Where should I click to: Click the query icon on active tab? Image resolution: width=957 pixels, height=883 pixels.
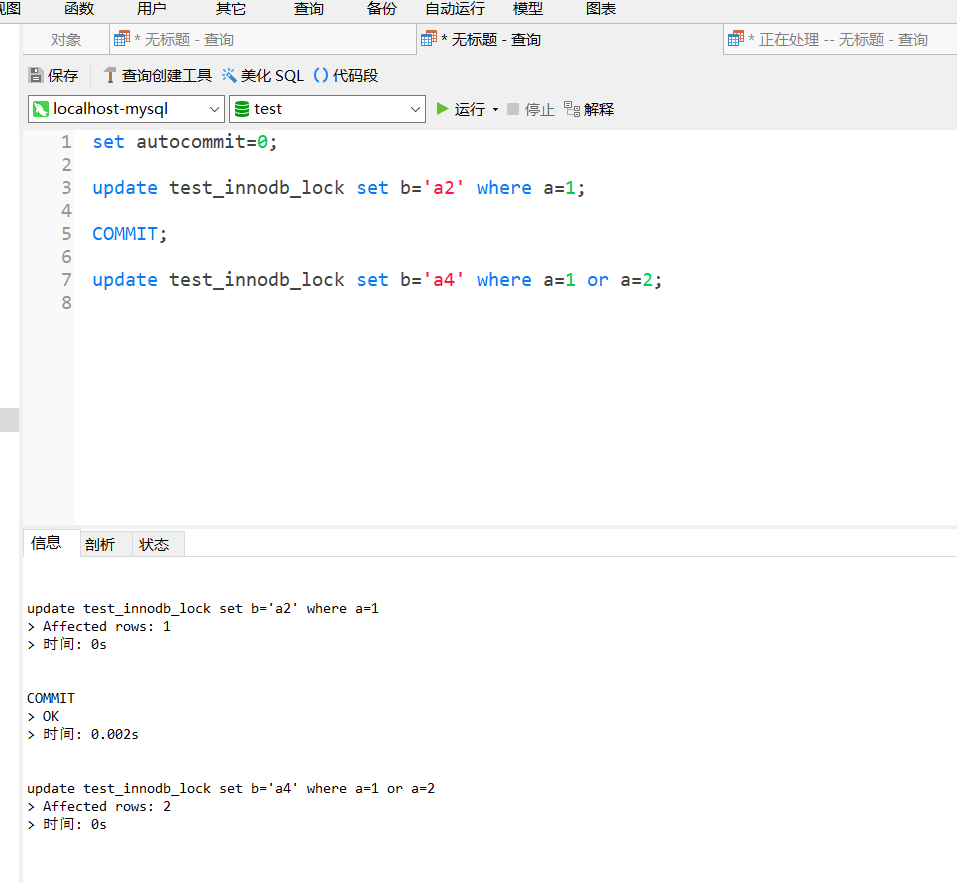pos(429,38)
